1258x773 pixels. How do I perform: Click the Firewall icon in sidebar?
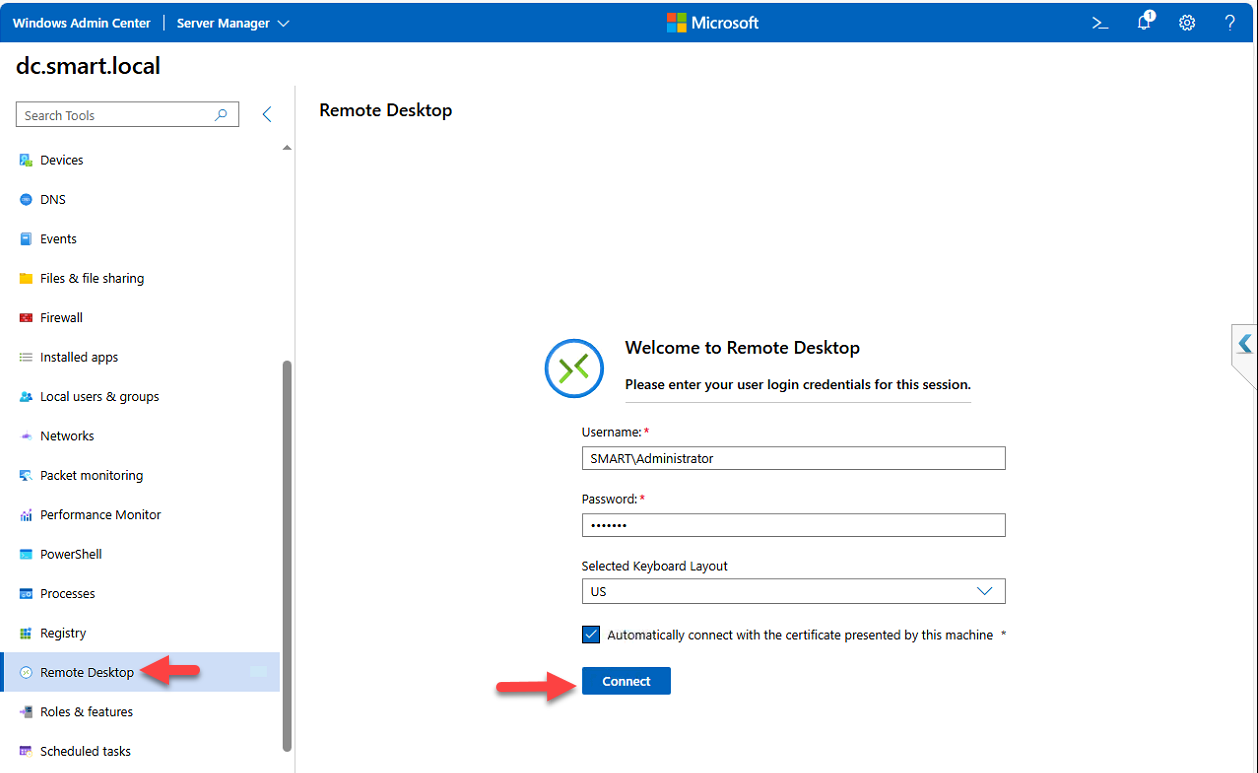click(26, 318)
